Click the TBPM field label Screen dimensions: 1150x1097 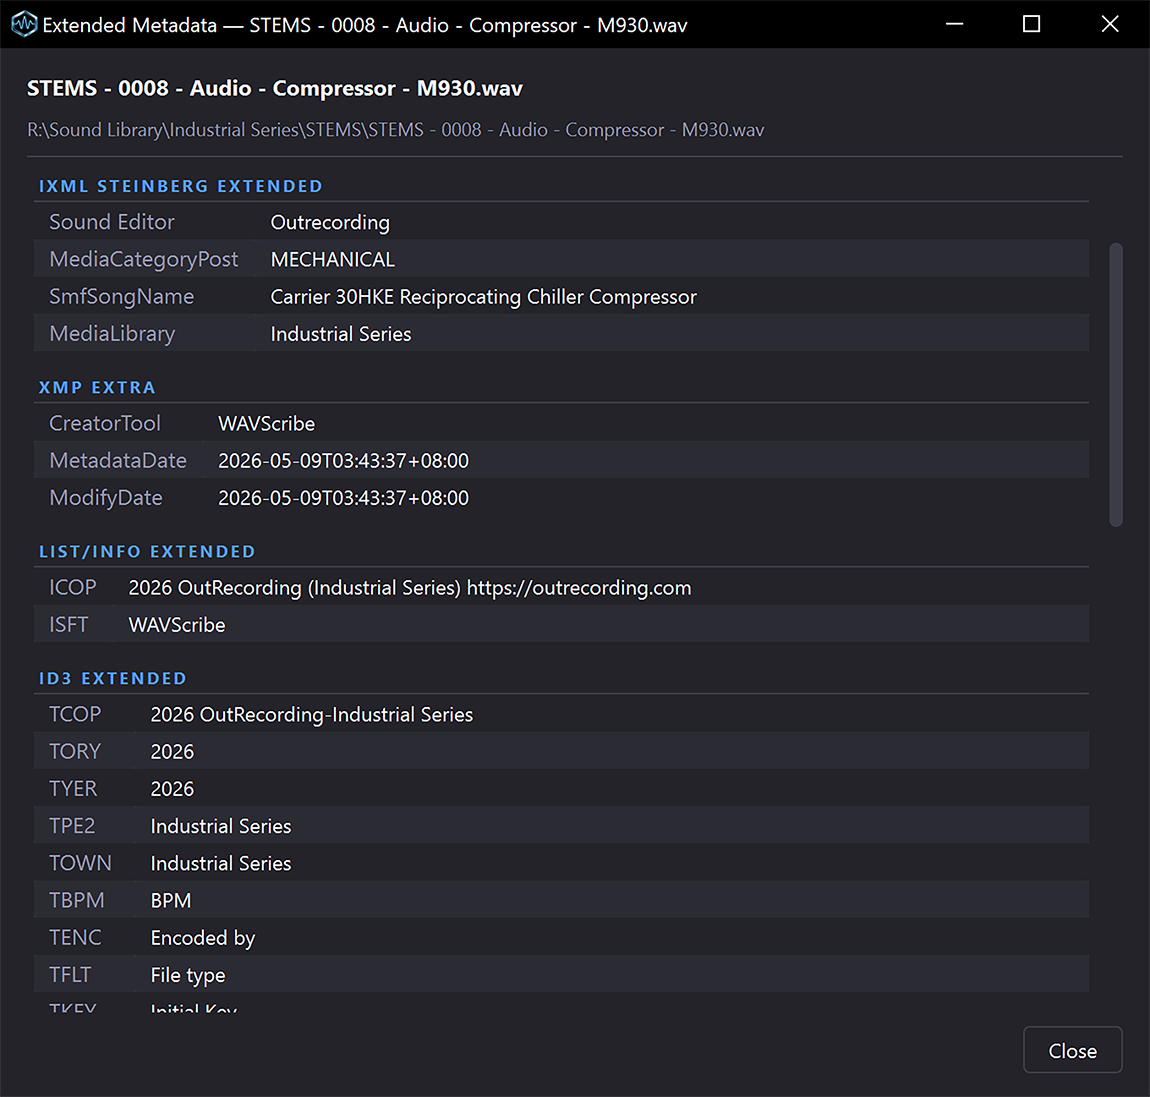click(77, 900)
